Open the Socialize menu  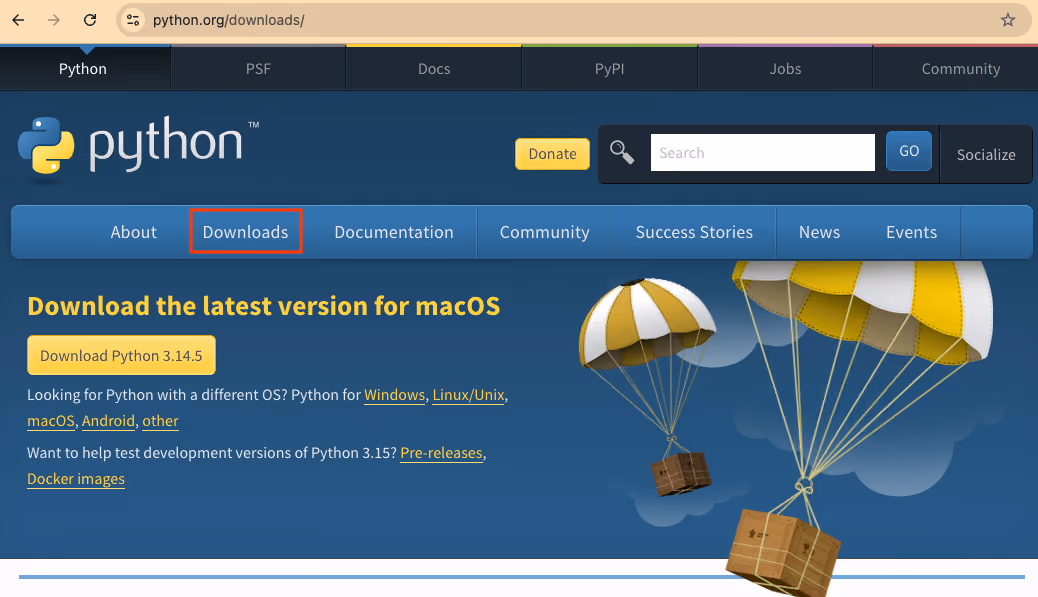click(986, 154)
